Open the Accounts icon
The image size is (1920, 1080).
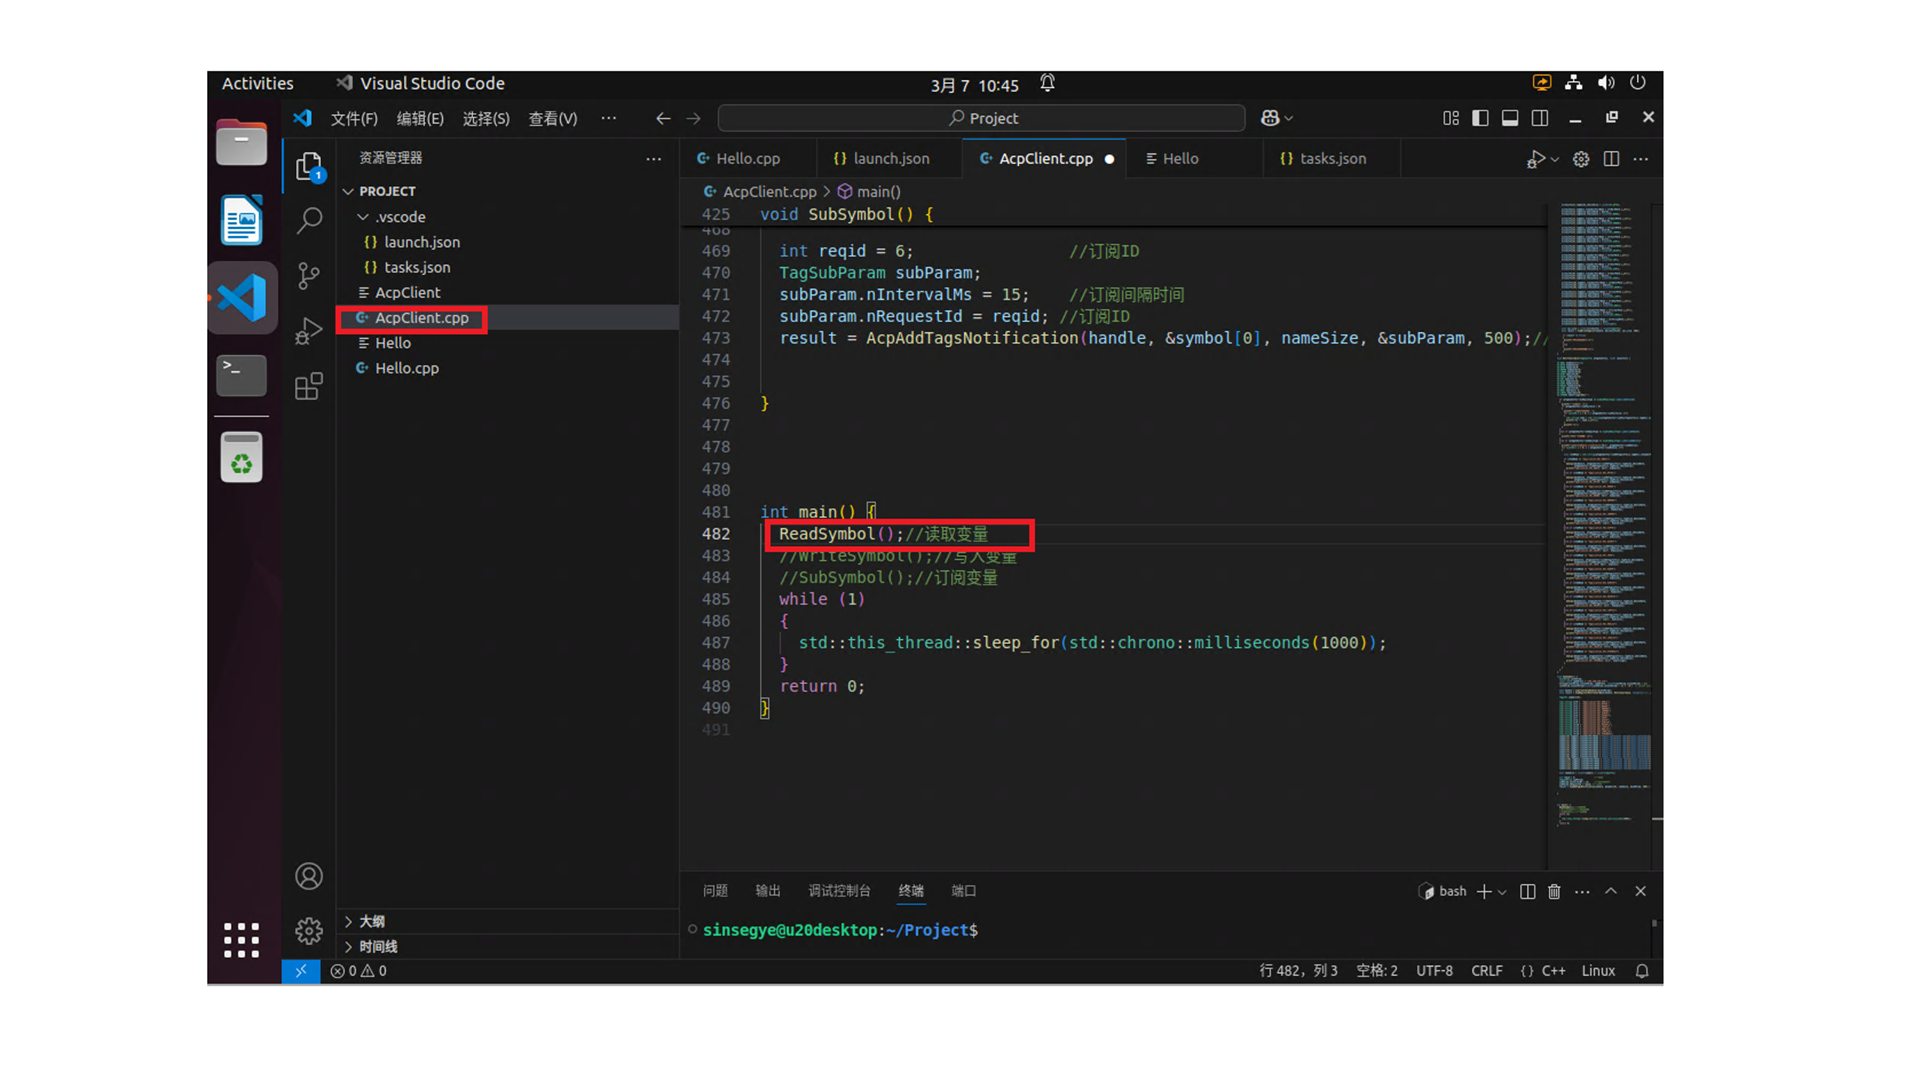pyautogui.click(x=309, y=876)
